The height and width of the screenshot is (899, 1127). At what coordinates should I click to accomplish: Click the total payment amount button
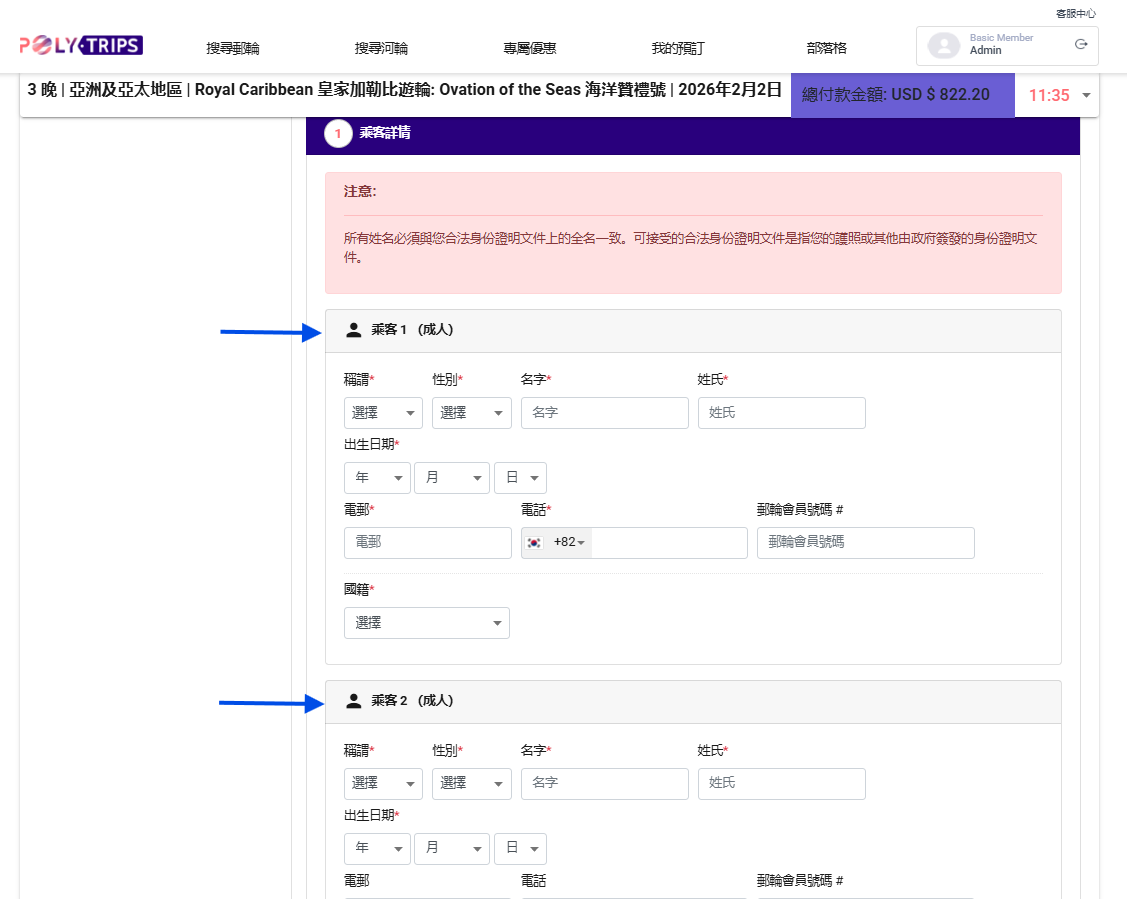[x=902, y=95]
